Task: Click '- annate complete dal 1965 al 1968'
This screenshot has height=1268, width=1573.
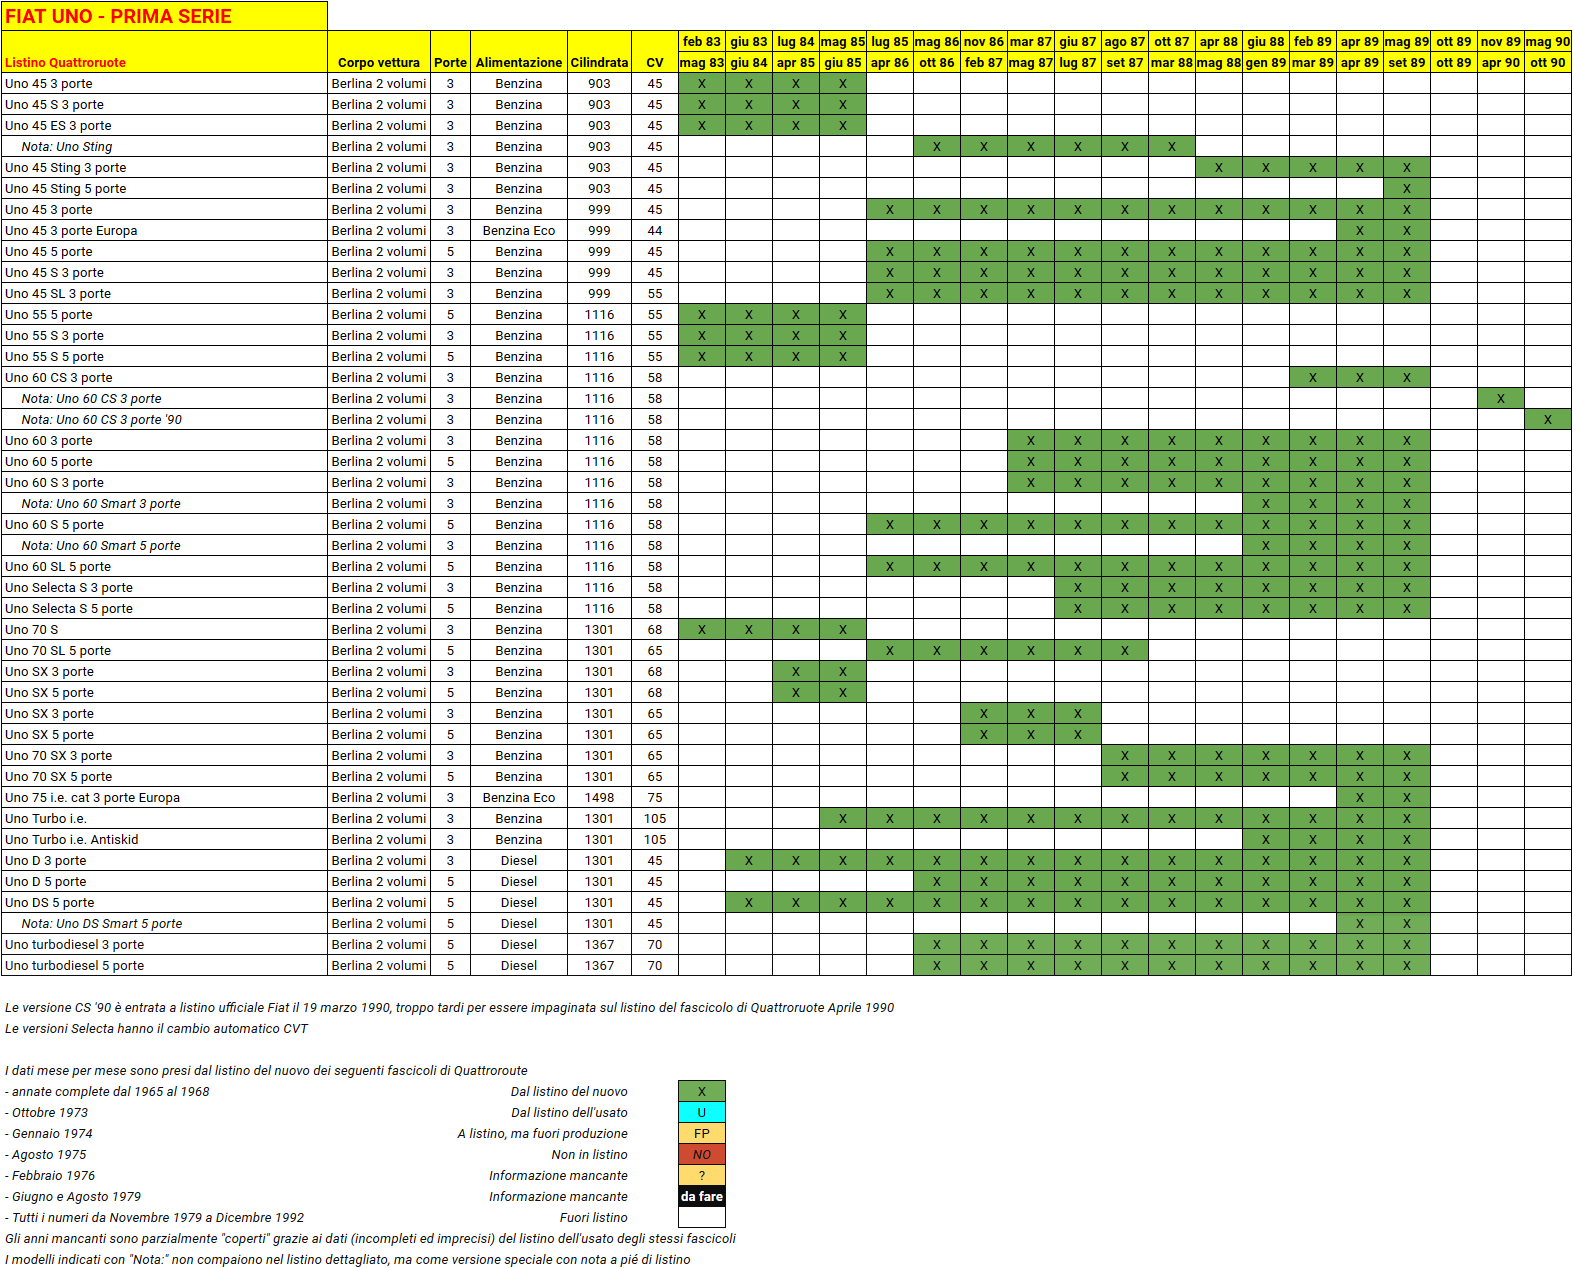Action: pyautogui.click(x=107, y=1091)
